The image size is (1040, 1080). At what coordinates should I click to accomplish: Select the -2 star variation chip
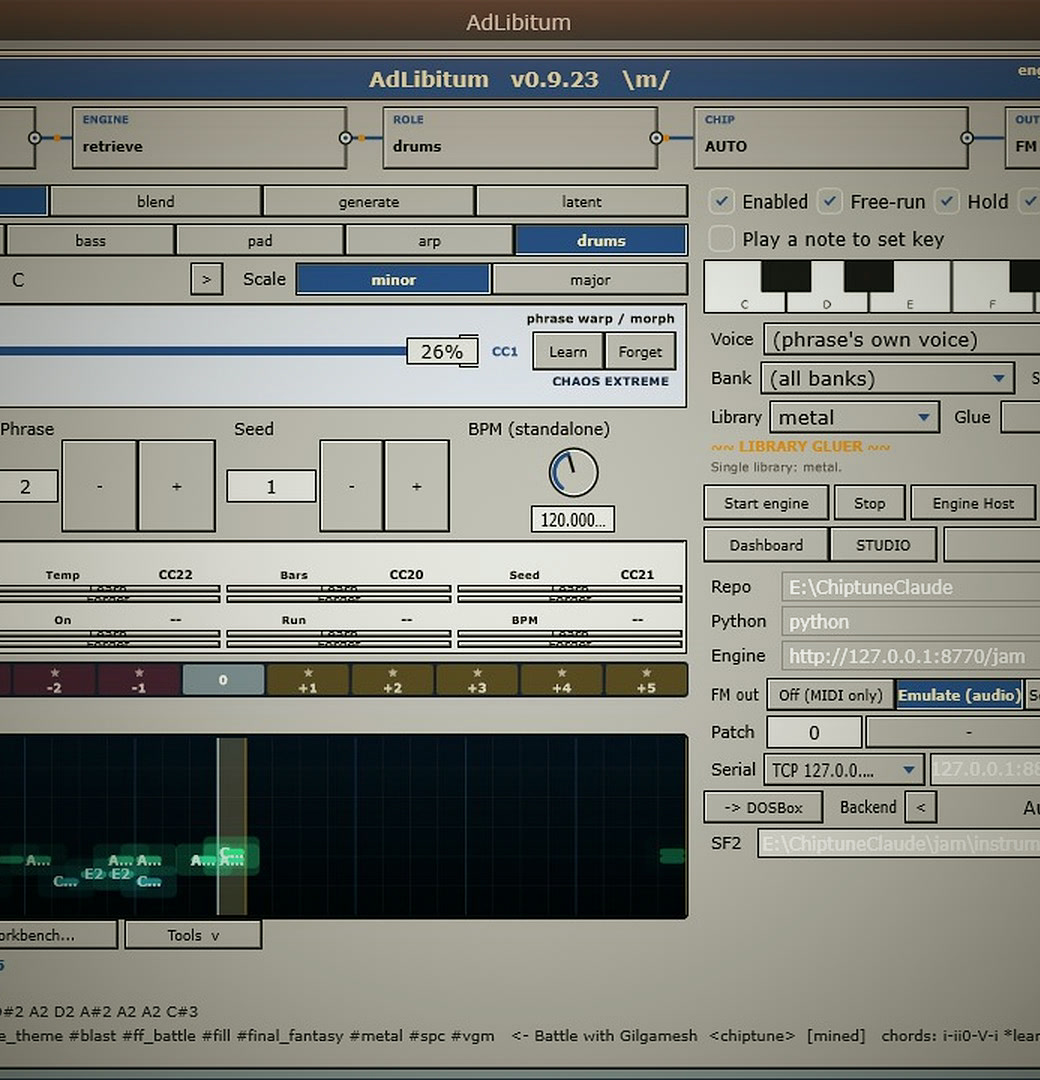click(x=54, y=680)
